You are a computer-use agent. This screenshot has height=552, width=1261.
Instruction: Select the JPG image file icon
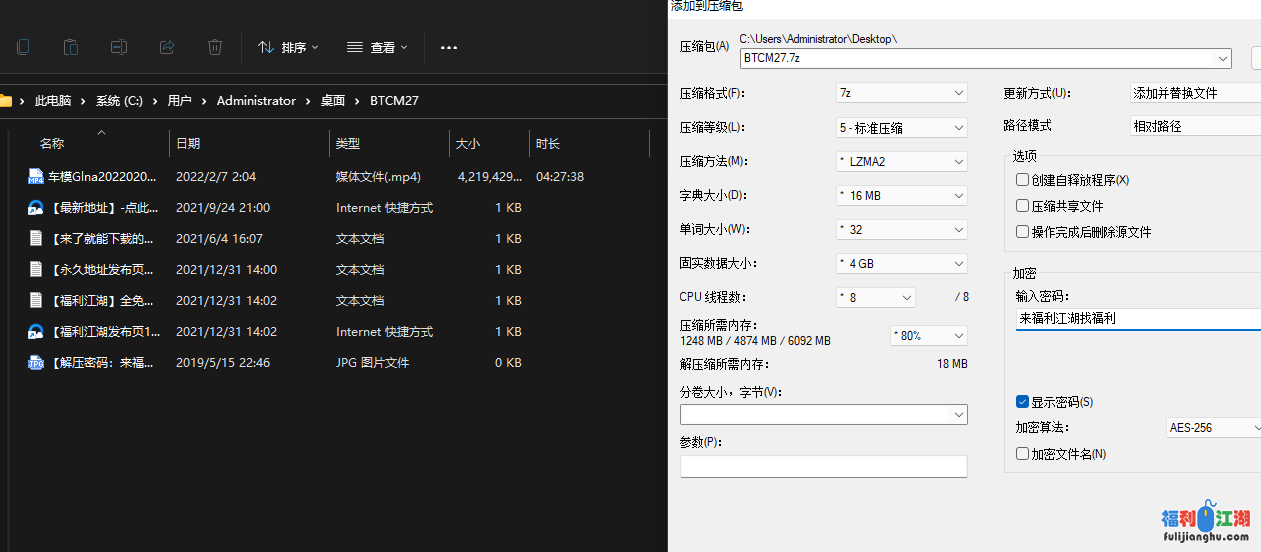pos(35,363)
